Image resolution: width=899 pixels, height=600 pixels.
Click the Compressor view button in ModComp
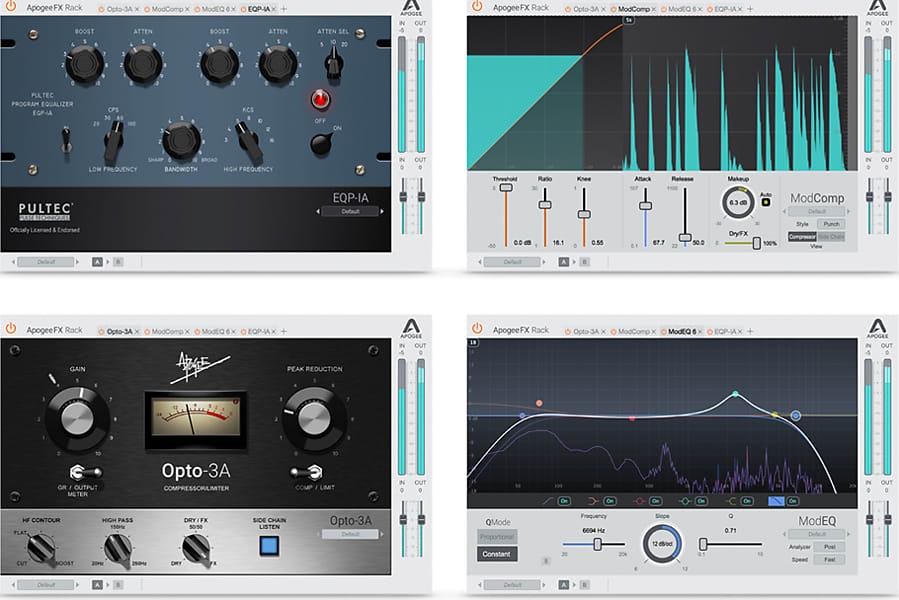[802, 237]
